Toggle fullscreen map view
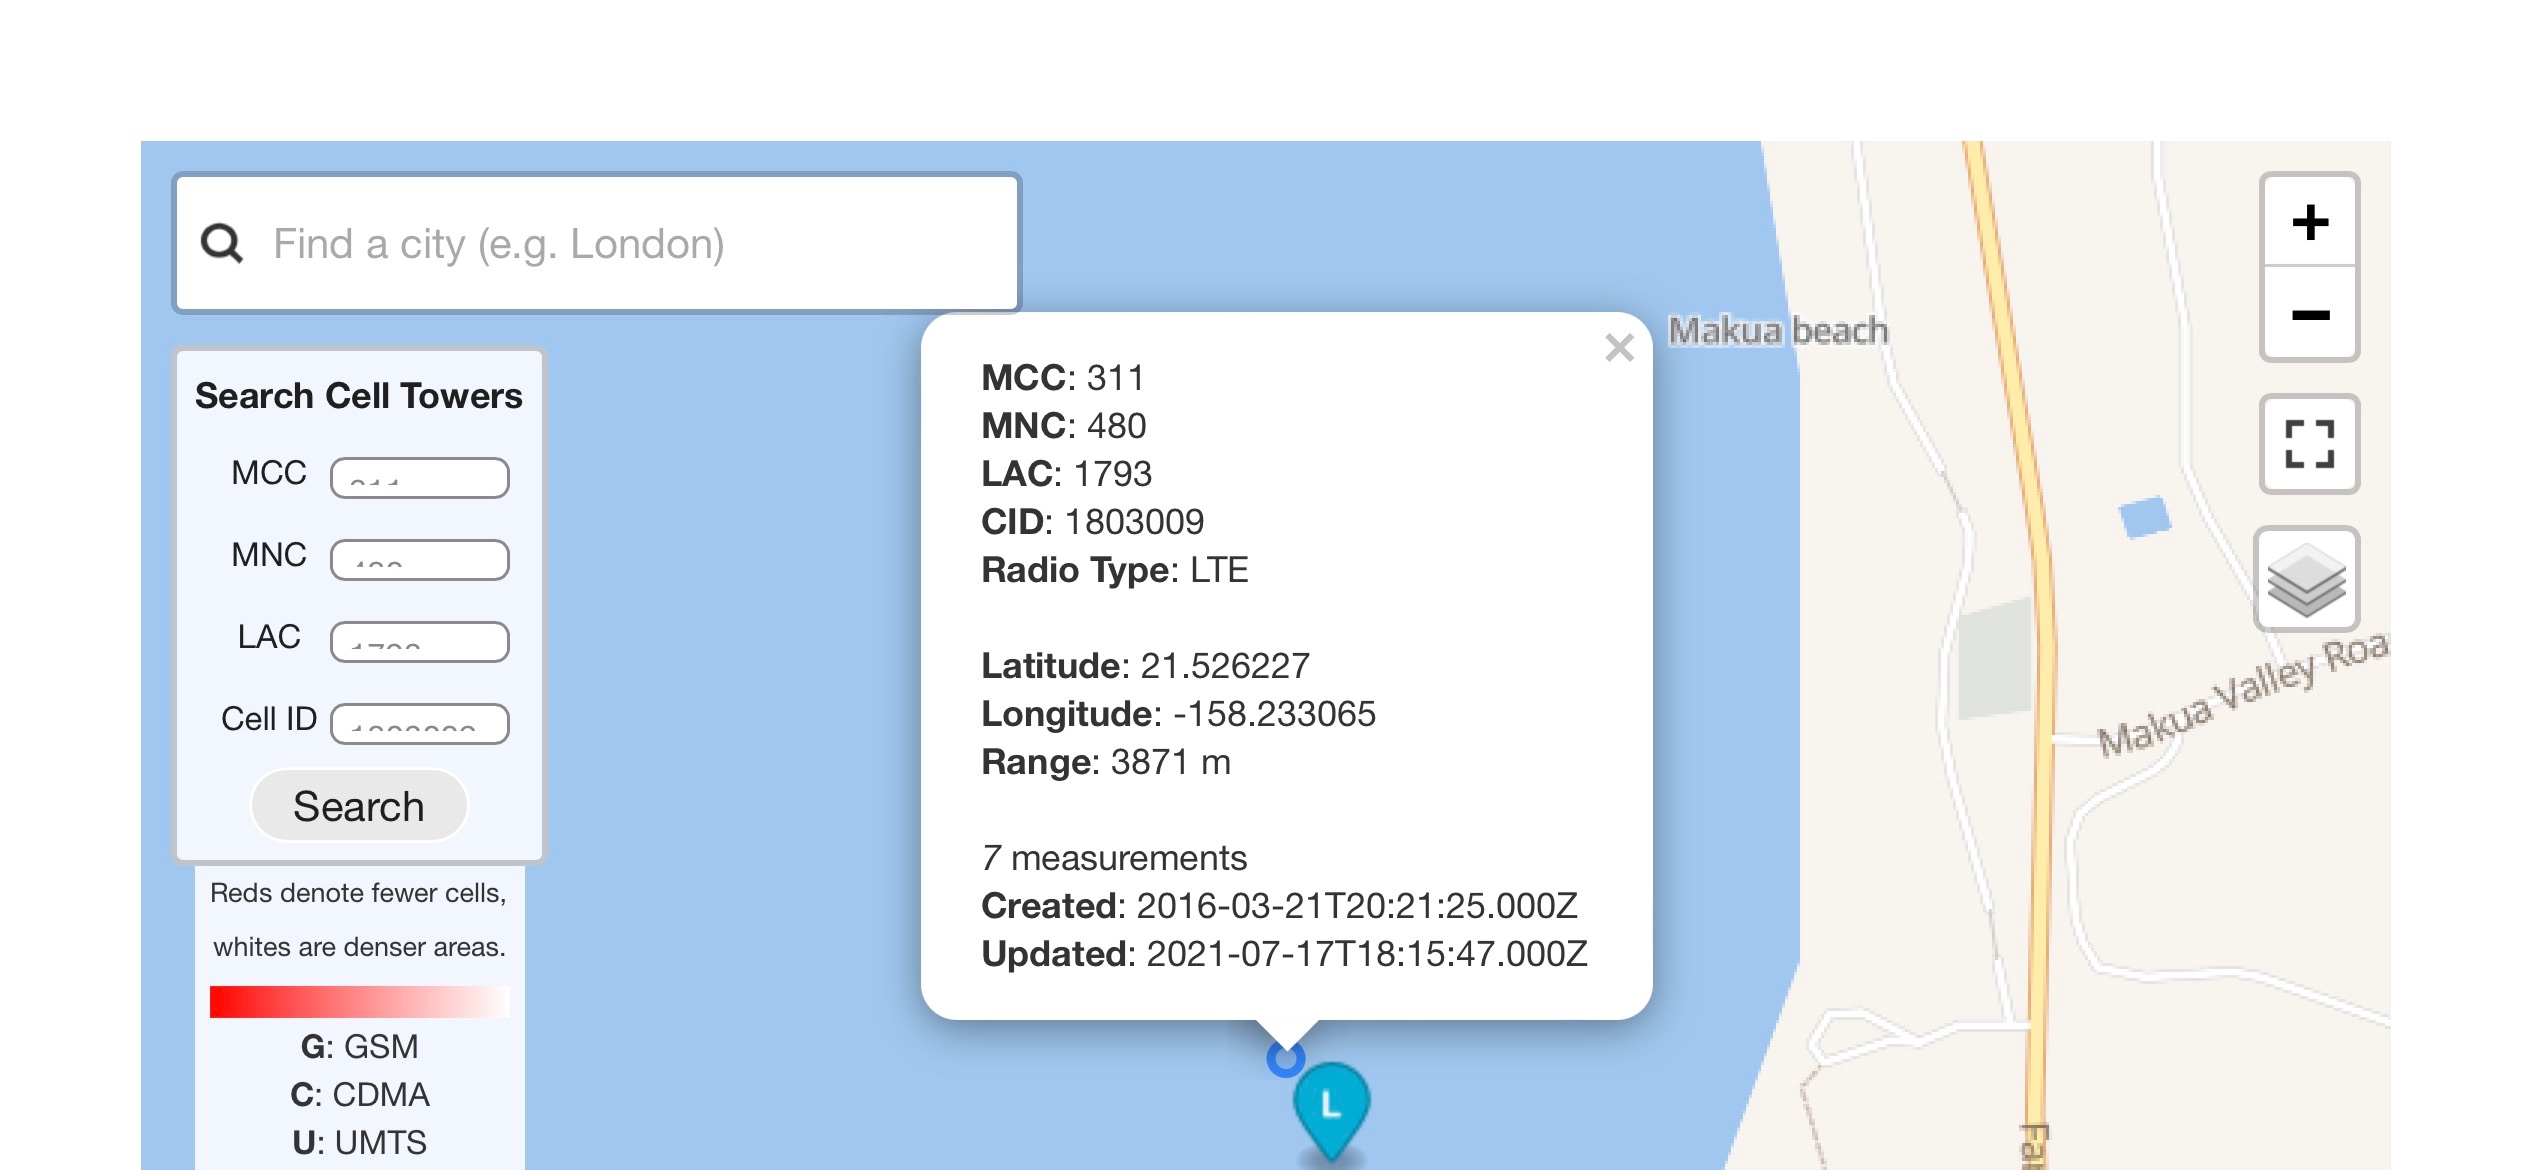This screenshot has height=1170, width=2532. 2309,443
